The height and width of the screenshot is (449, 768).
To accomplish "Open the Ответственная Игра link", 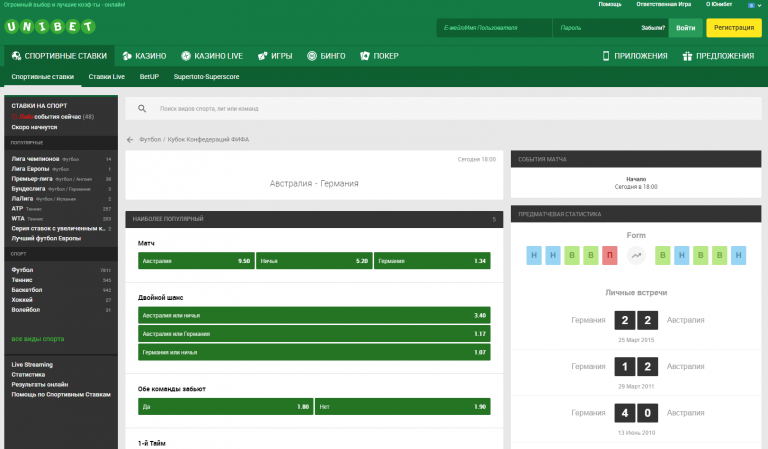I will coord(664,4).
